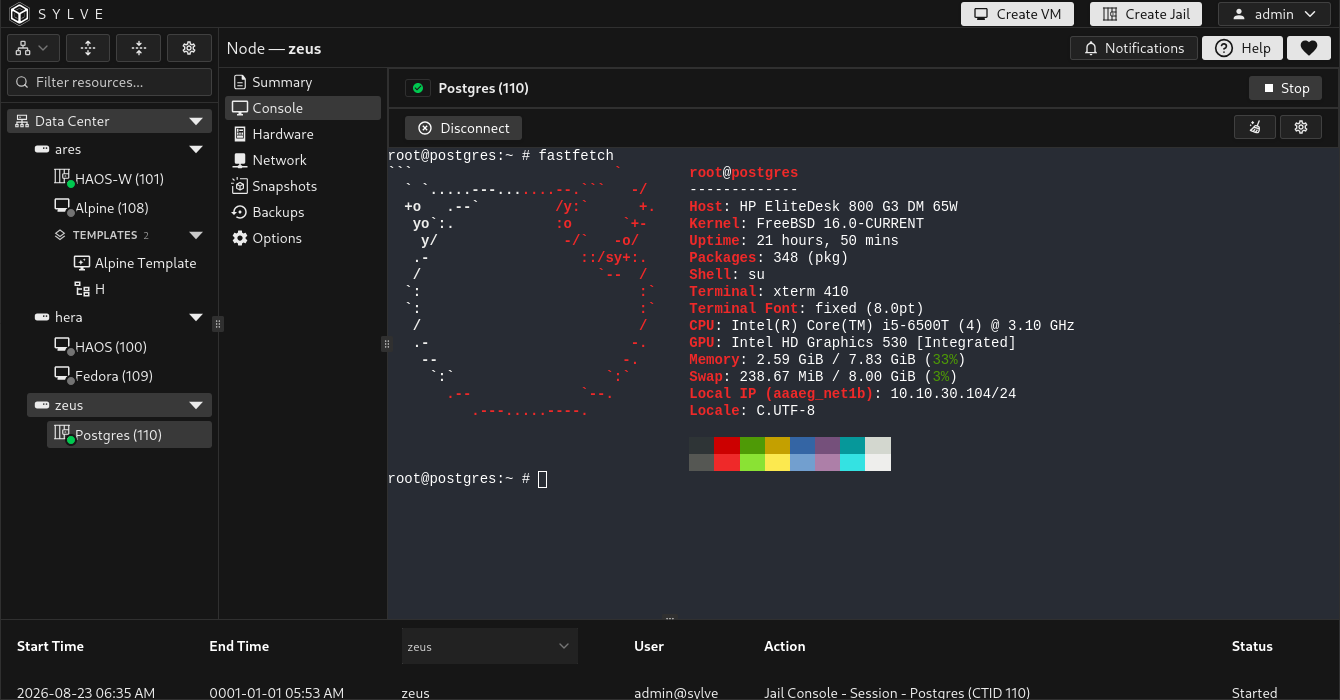Select the Postgres (110) jail in tree
1340x700 pixels.
click(x=129, y=435)
